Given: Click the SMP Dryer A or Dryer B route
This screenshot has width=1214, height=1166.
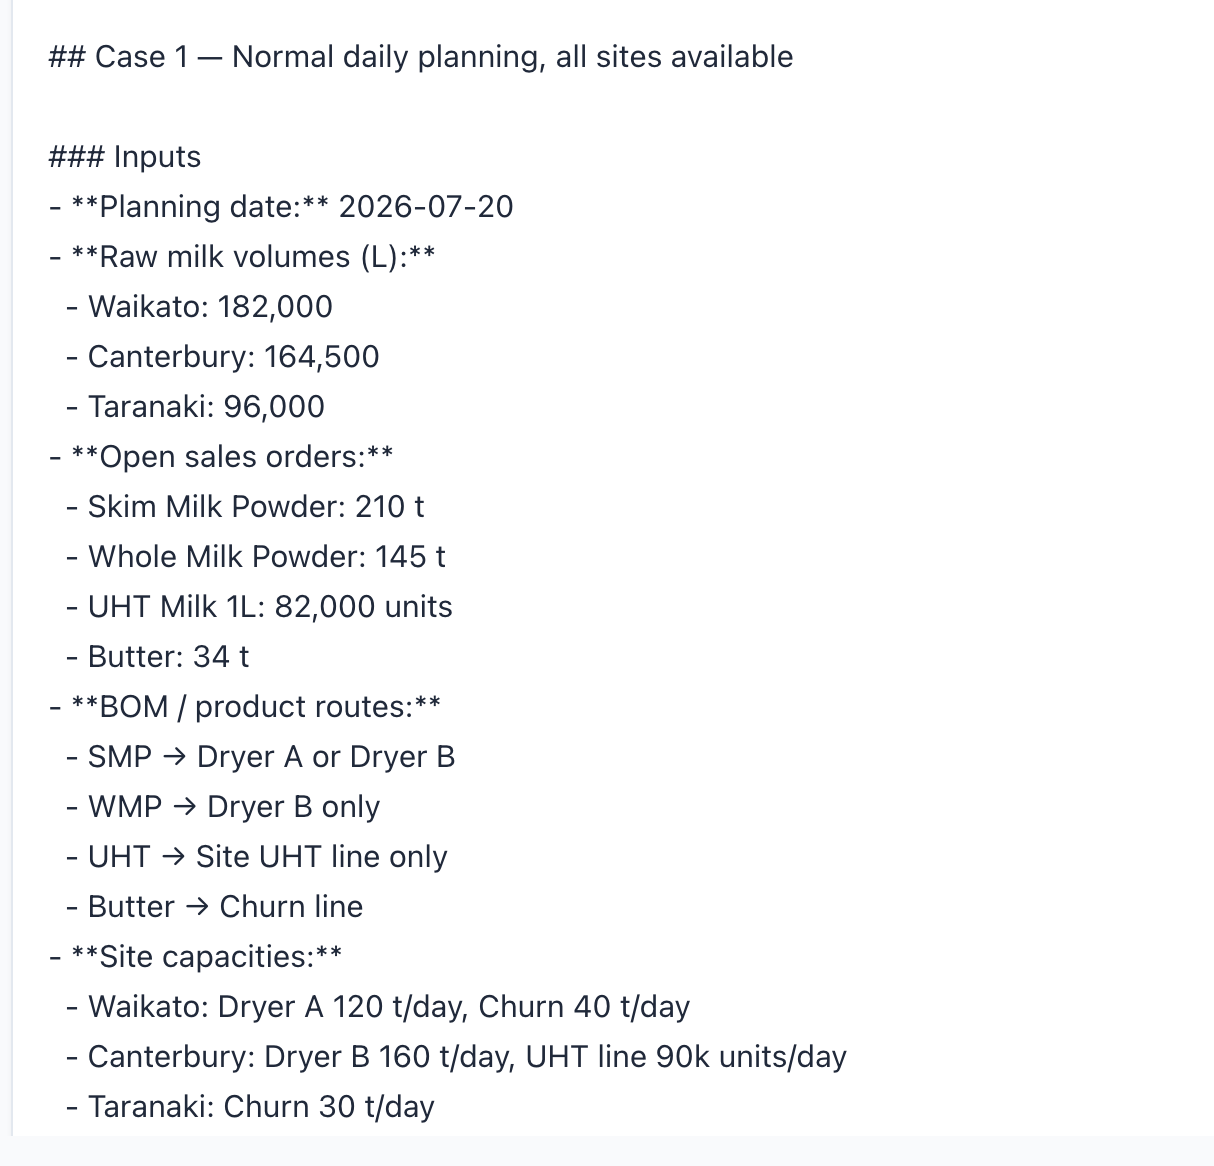Looking at the screenshot, I should click(261, 757).
